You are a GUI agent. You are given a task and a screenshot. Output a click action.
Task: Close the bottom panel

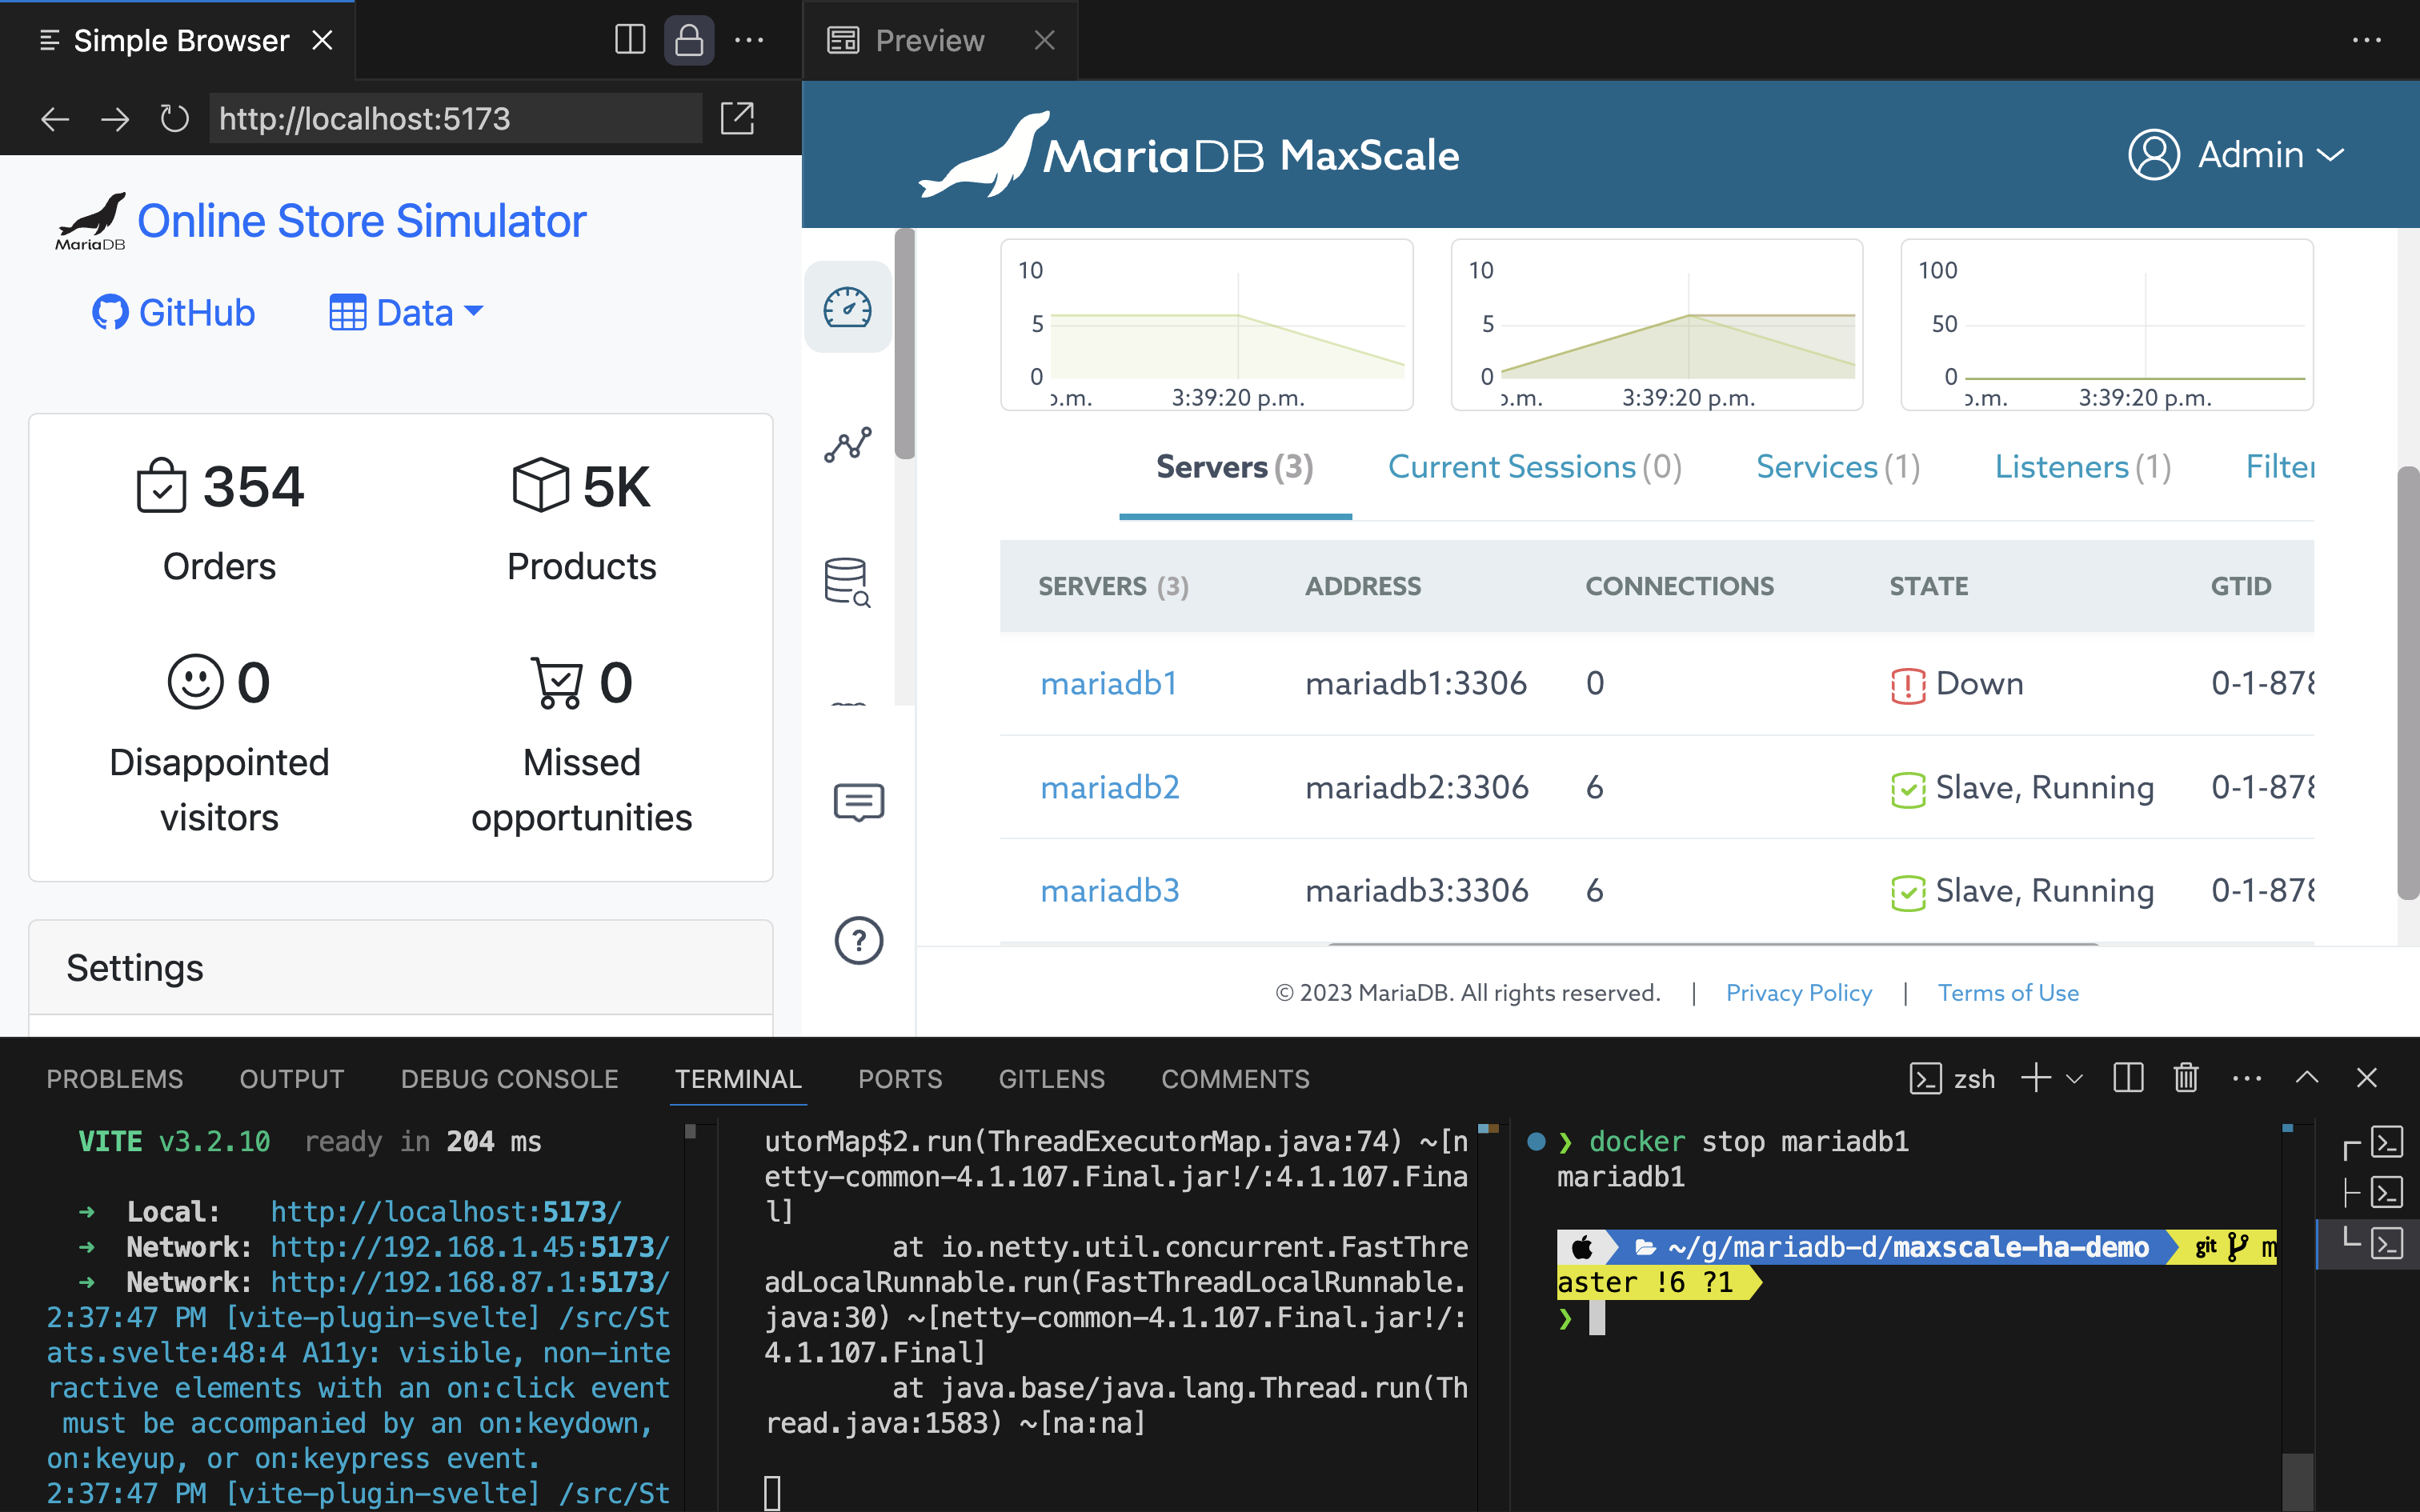[x=2366, y=1078]
